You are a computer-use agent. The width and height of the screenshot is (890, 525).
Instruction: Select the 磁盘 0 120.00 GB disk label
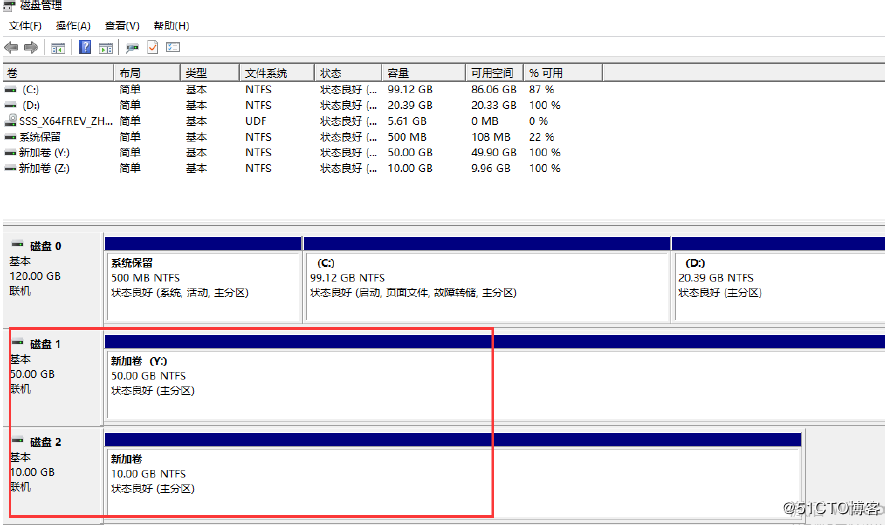(x=54, y=278)
